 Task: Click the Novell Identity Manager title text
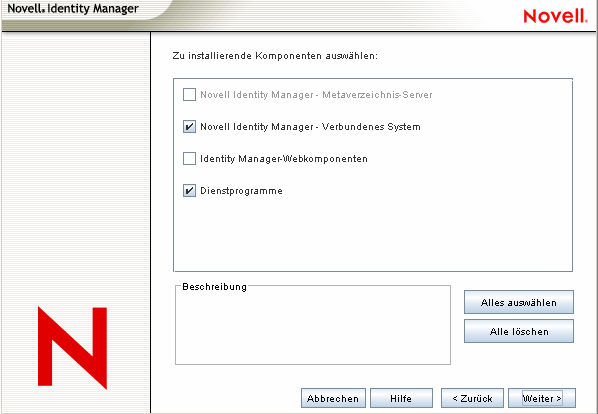[73, 8]
